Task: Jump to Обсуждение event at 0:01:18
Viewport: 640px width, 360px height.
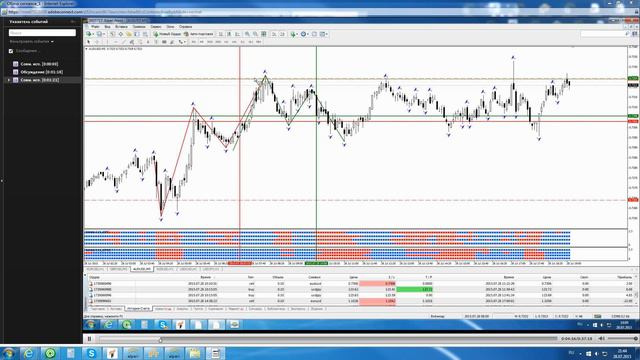Action: 41,72
